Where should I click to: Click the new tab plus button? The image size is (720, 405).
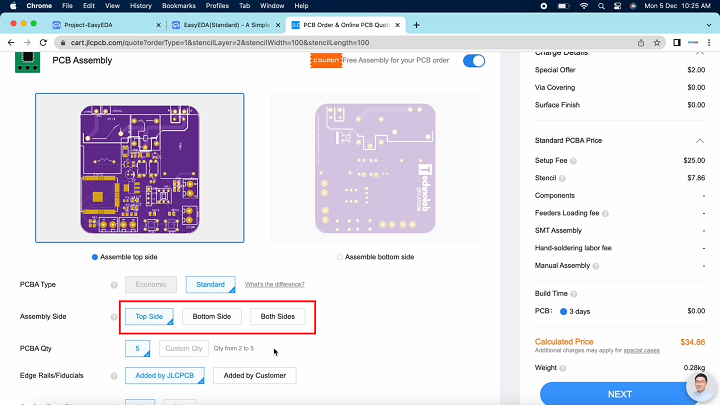(416, 25)
